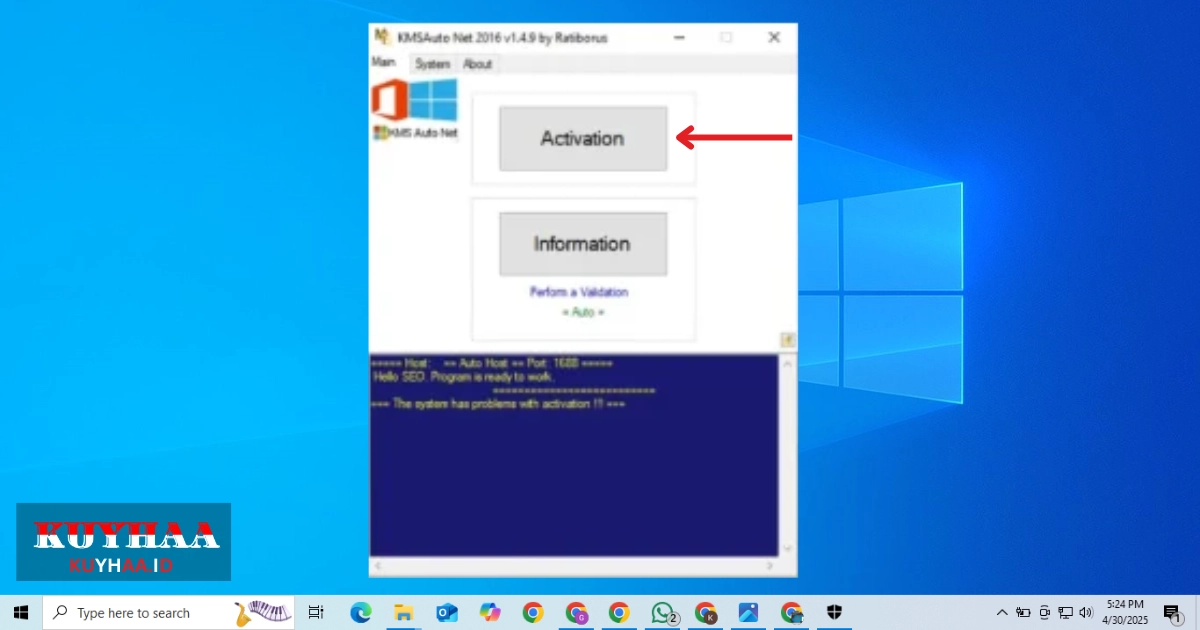Open the Copilot taskbar icon
Screen dimensions: 1200x630
click(490, 613)
